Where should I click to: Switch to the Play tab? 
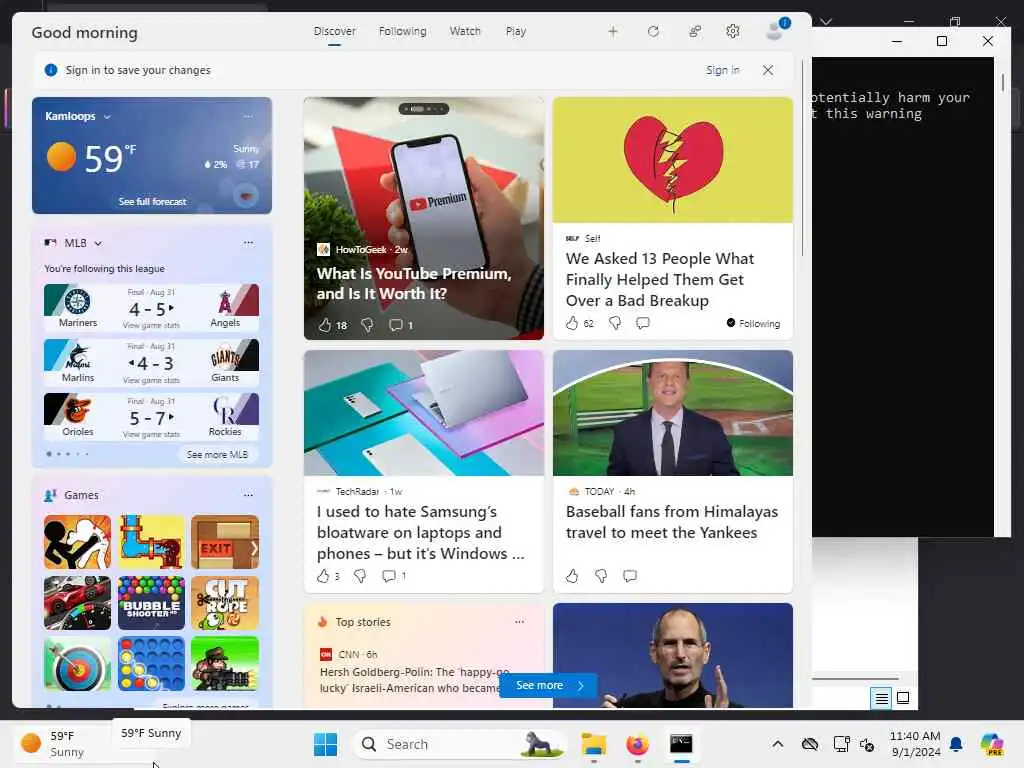pyautogui.click(x=515, y=31)
